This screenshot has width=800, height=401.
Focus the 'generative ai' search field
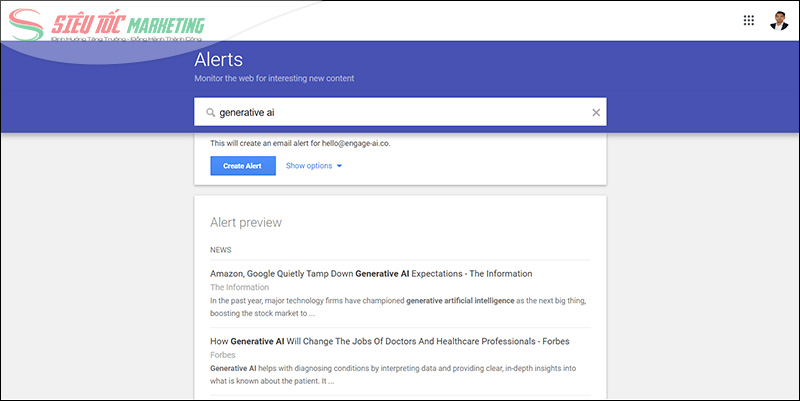[x=400, y=113]
